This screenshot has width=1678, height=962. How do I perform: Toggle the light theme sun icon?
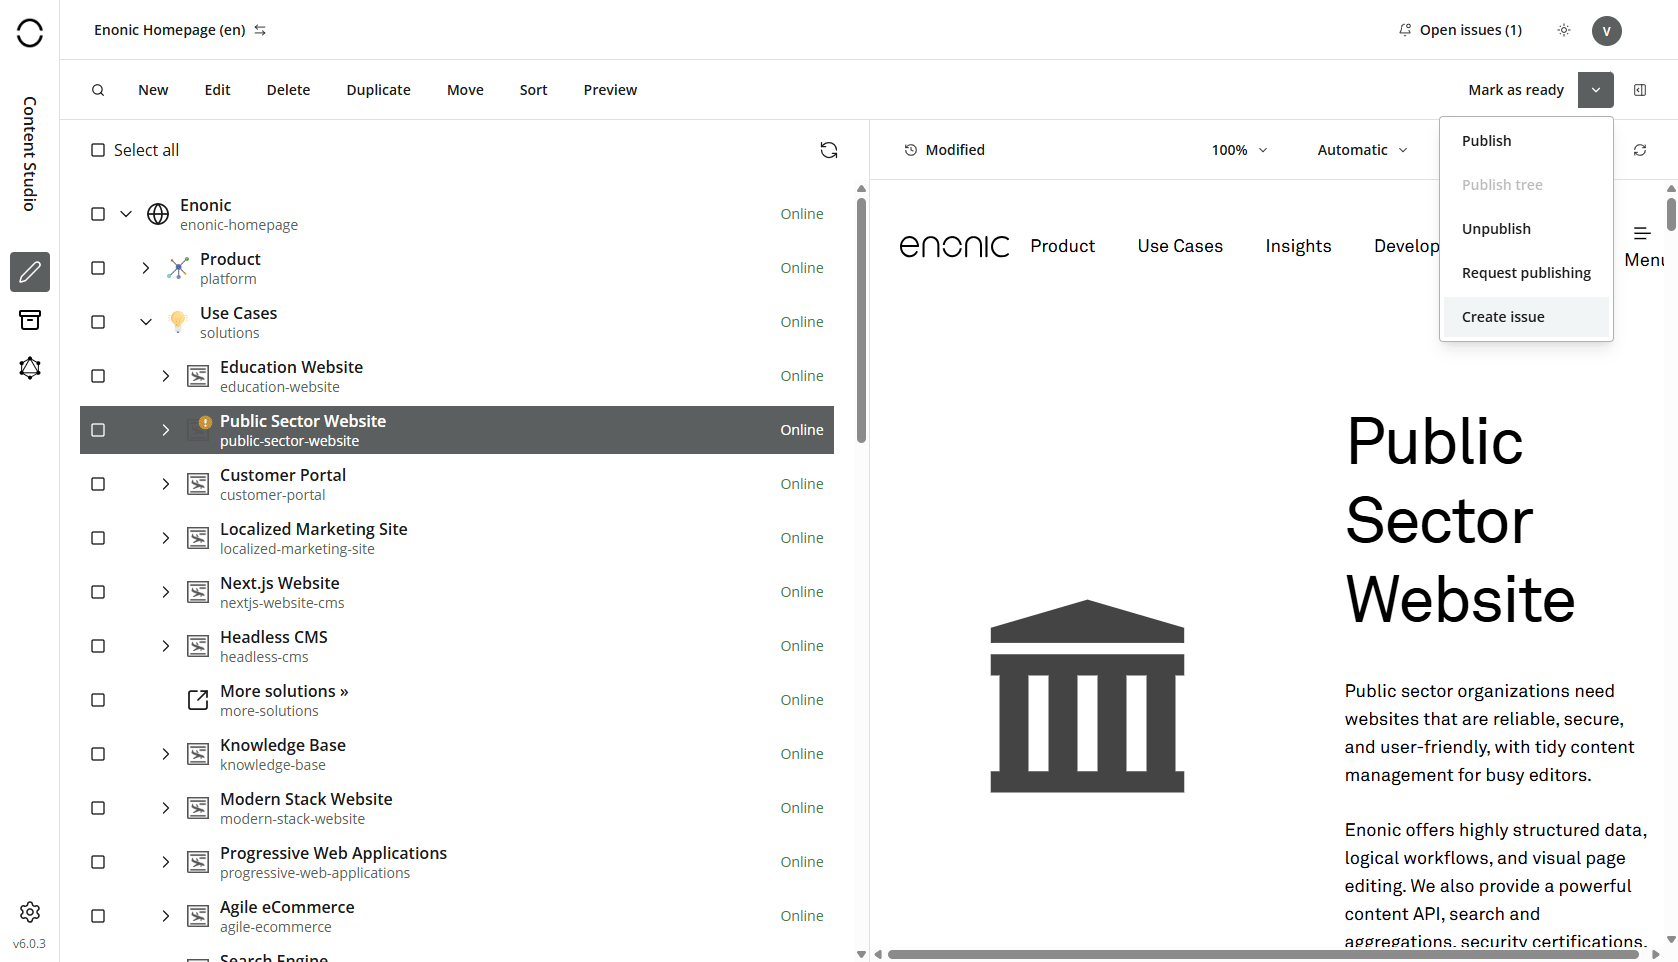coord(1564,30)
